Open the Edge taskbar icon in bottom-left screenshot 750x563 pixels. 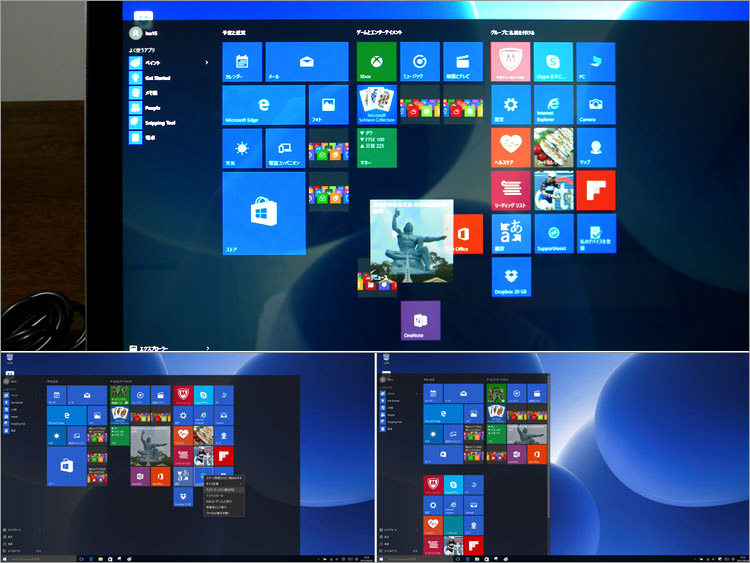click(91, 559)
